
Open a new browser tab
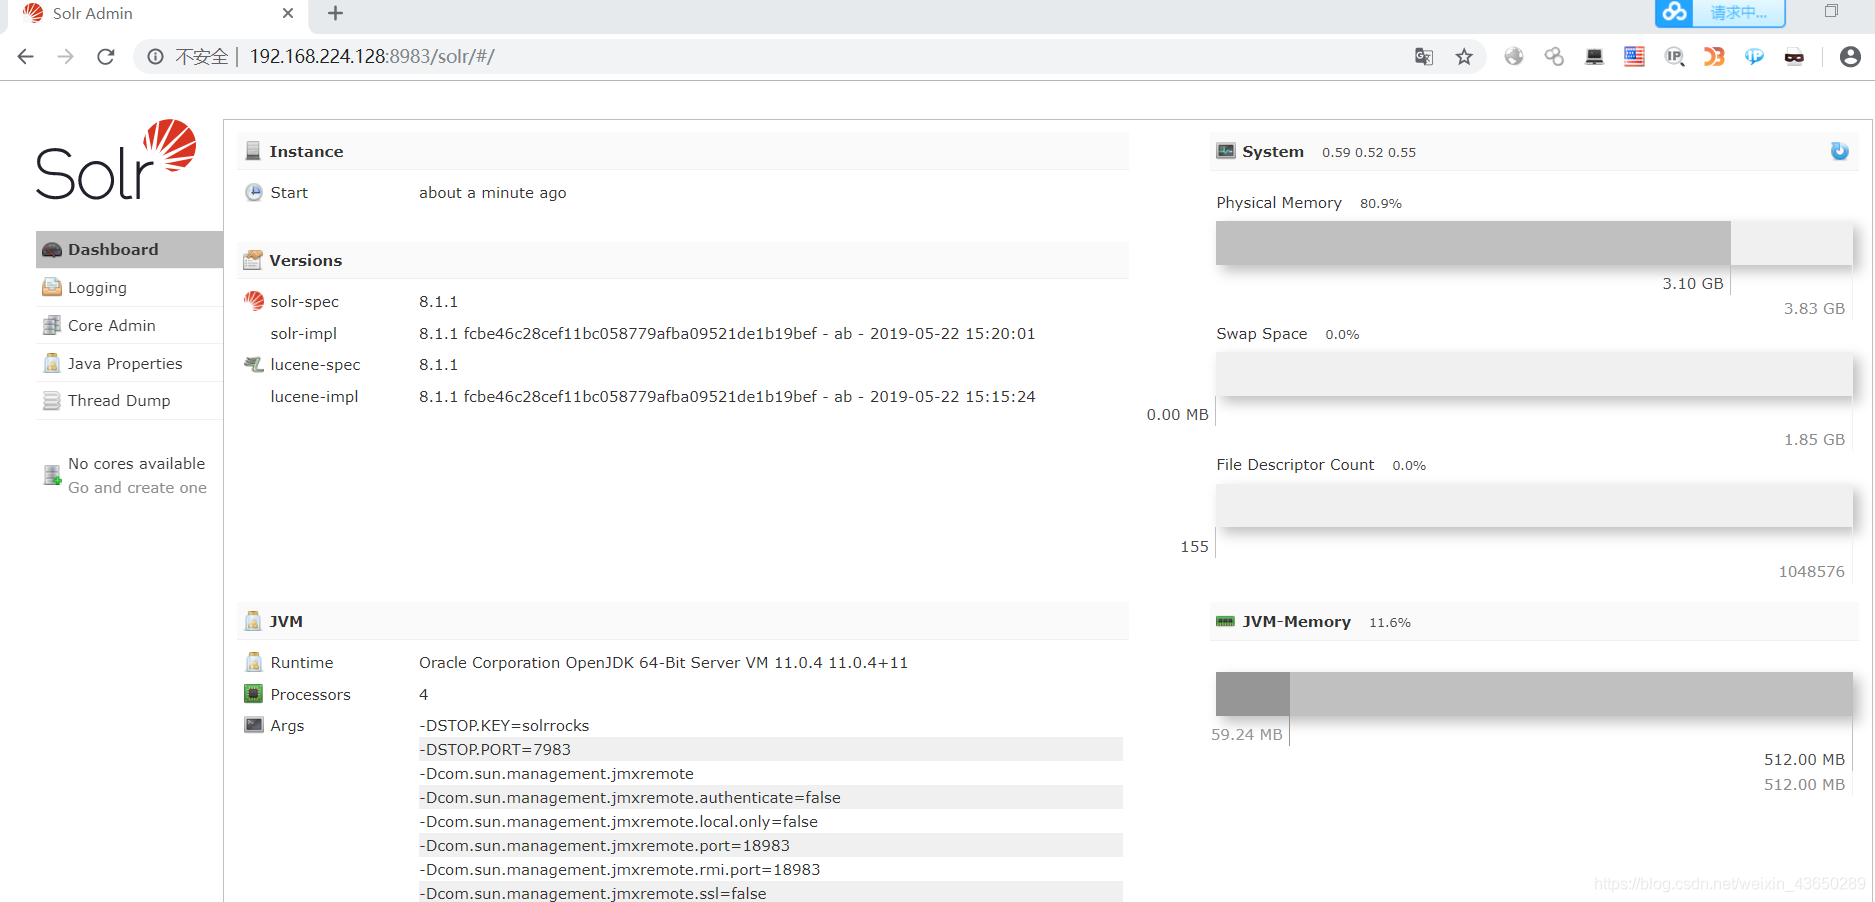coord(336,14)
